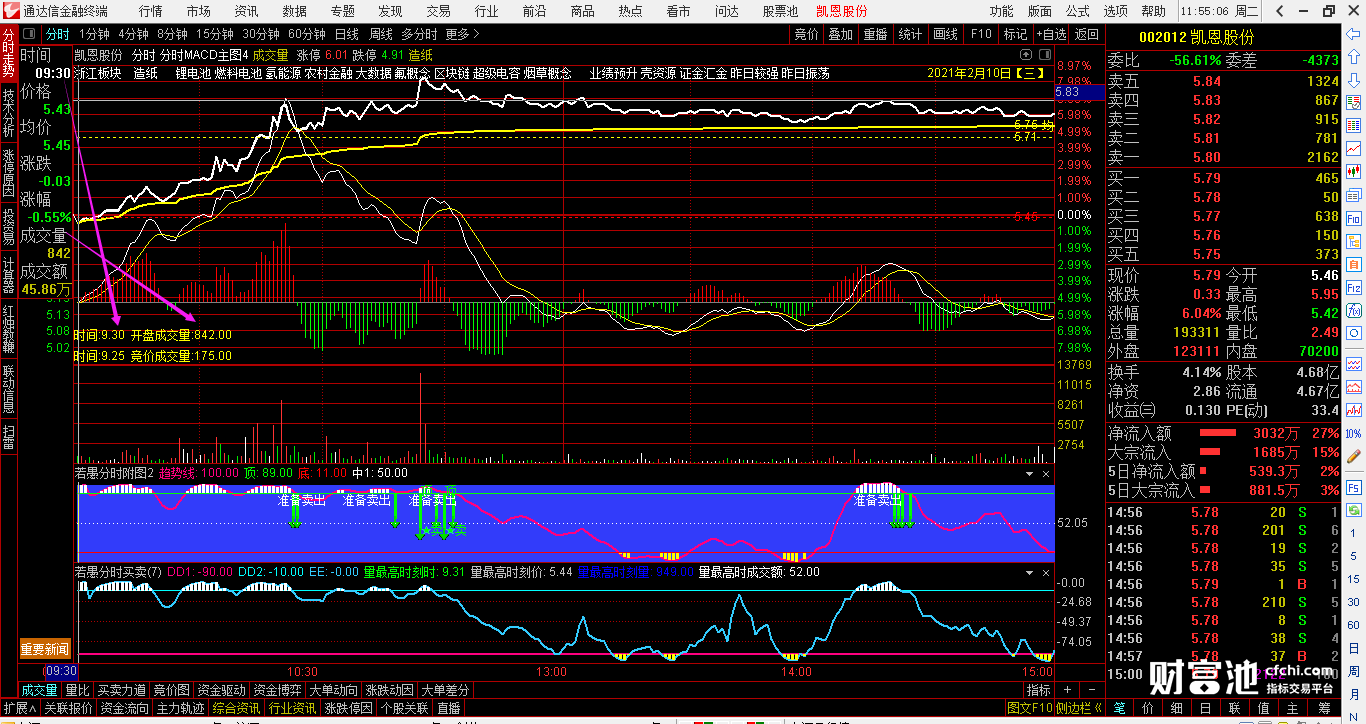The image size is (1366, 724).
Task: Close the 若愚分时买卖 indicator panel
Action: click(1046, 573)
